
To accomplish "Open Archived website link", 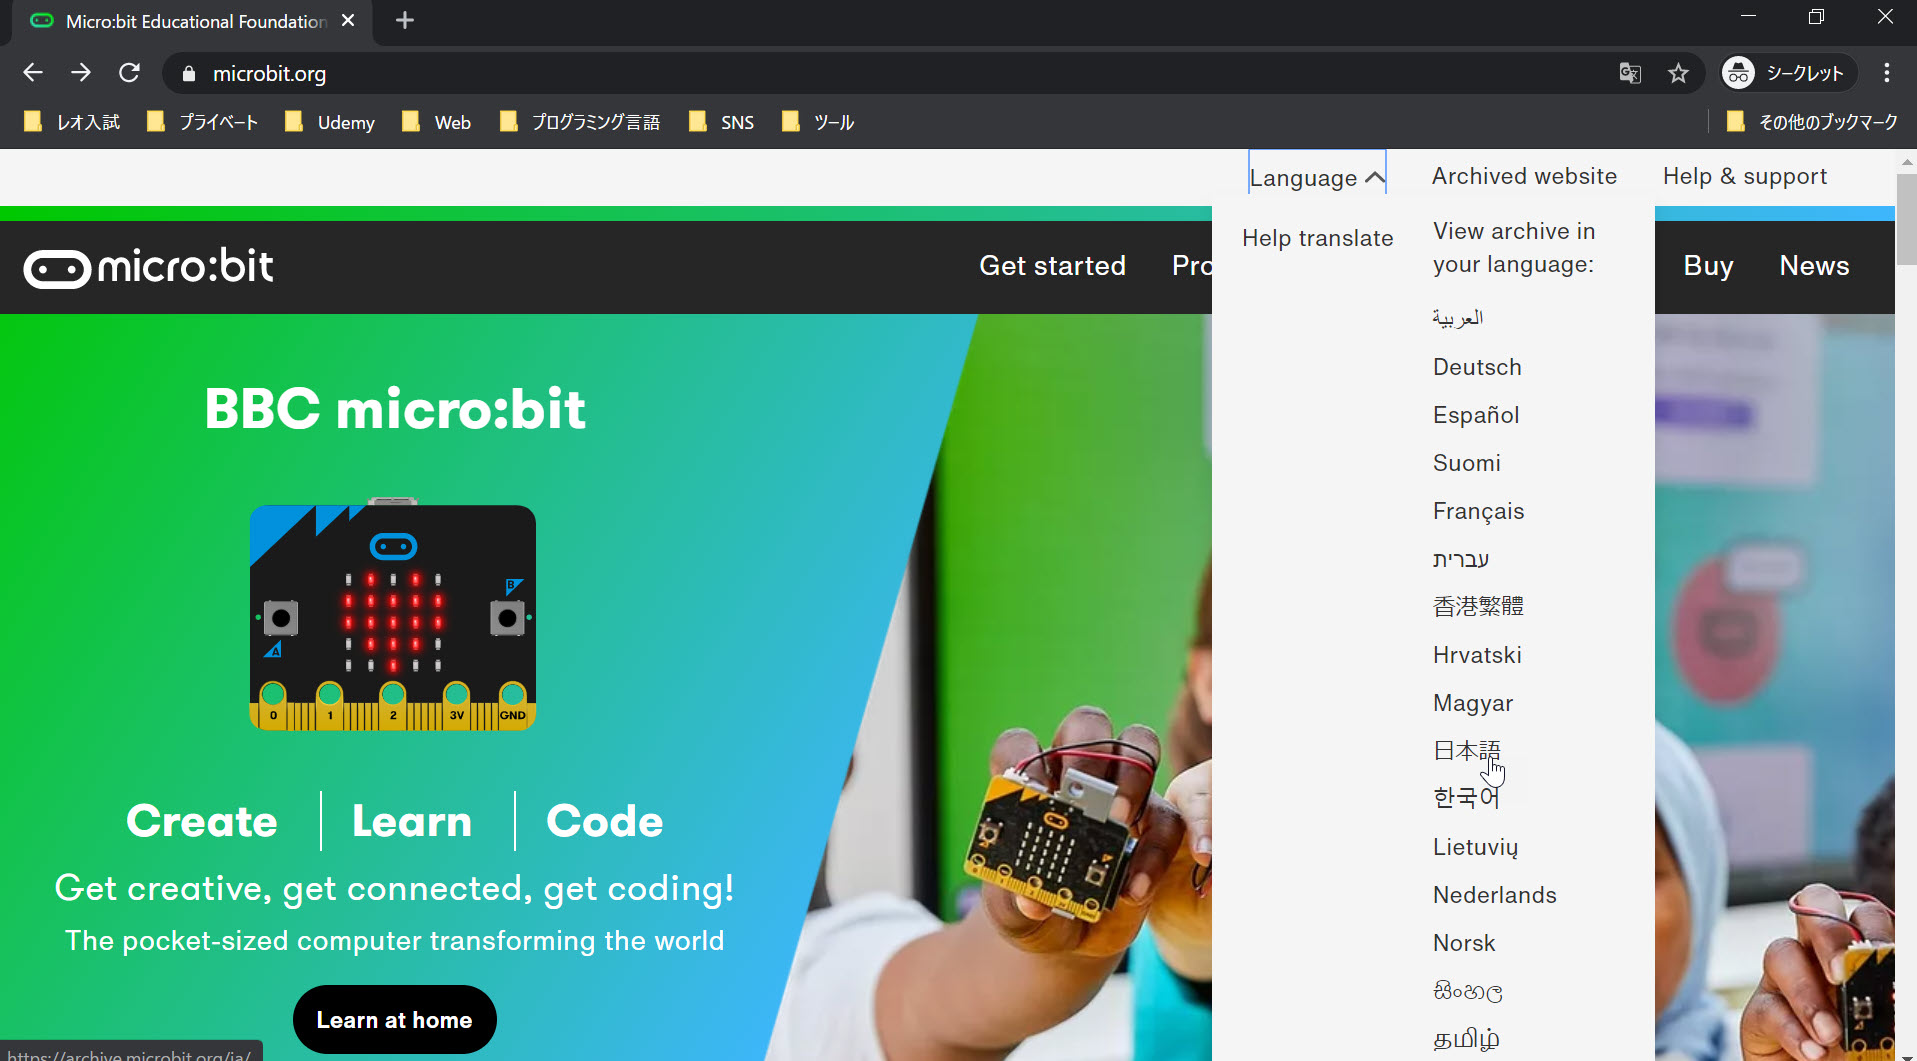I will click(1524, 176).
